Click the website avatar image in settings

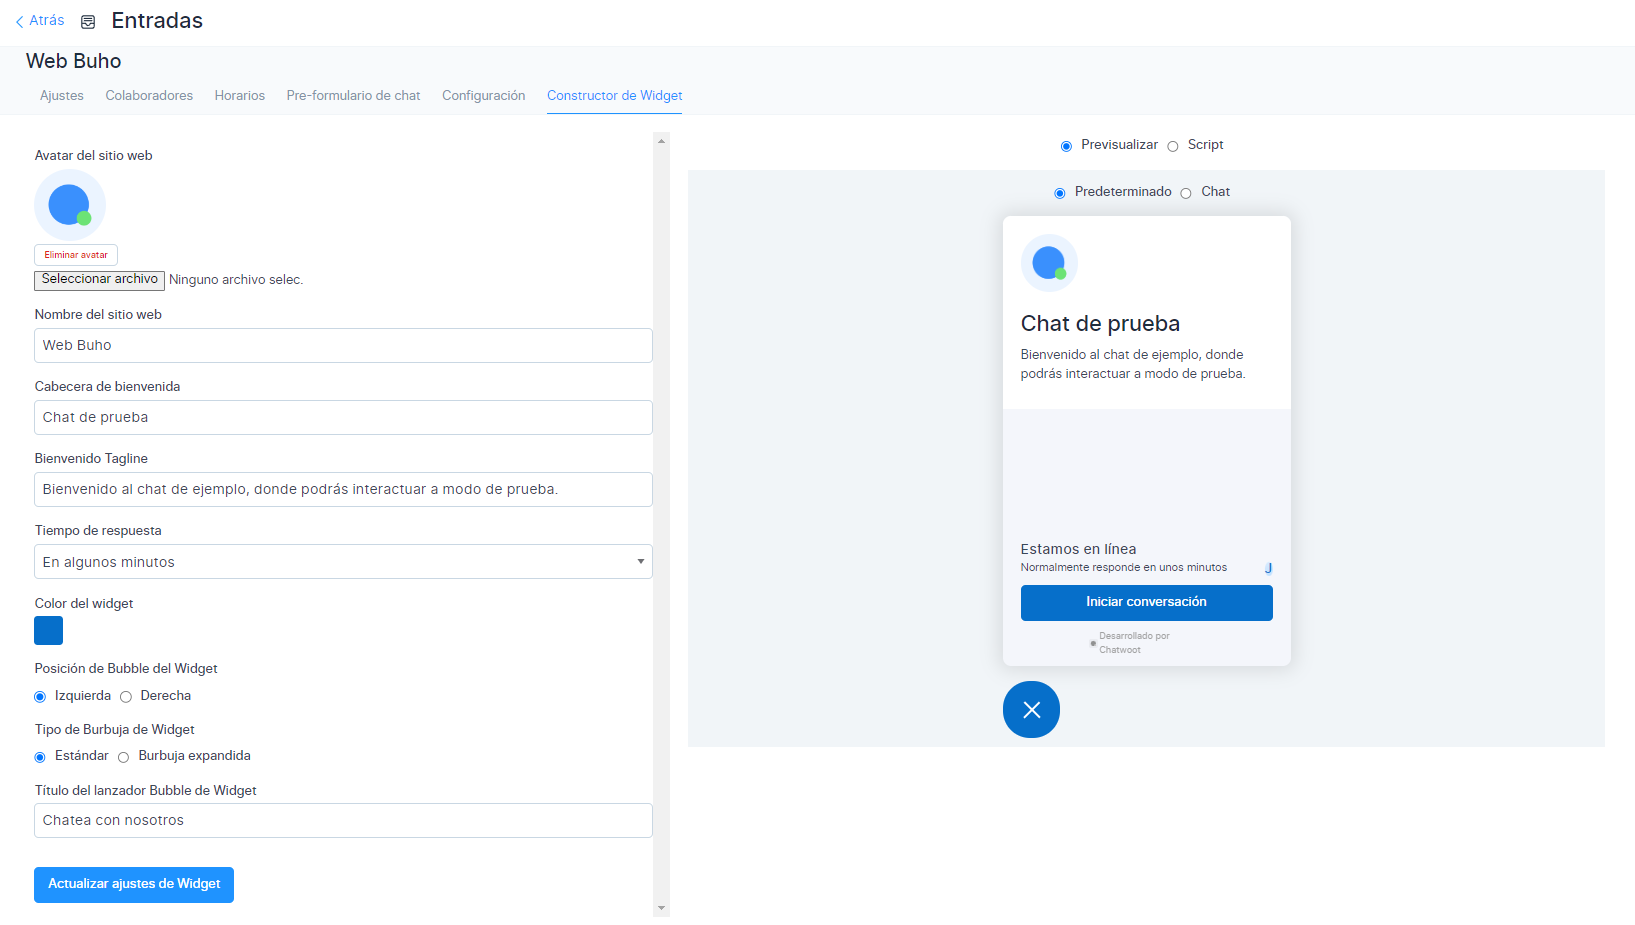pos(70,205)
